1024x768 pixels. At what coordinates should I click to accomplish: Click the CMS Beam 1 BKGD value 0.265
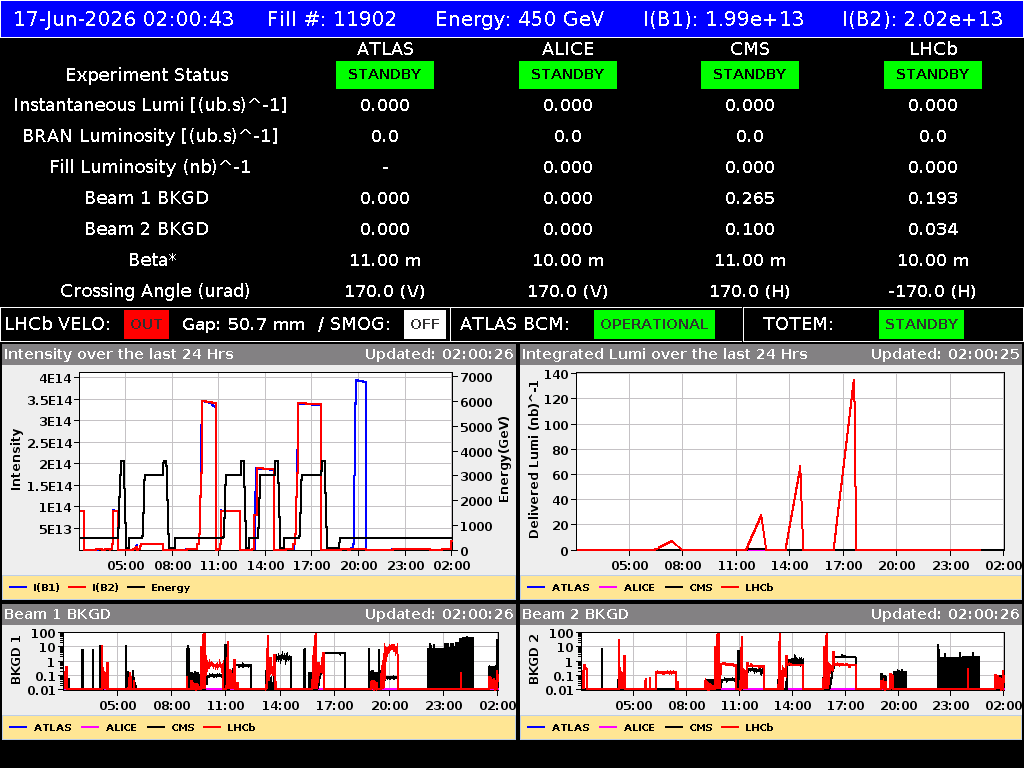(x=750, y=199)
